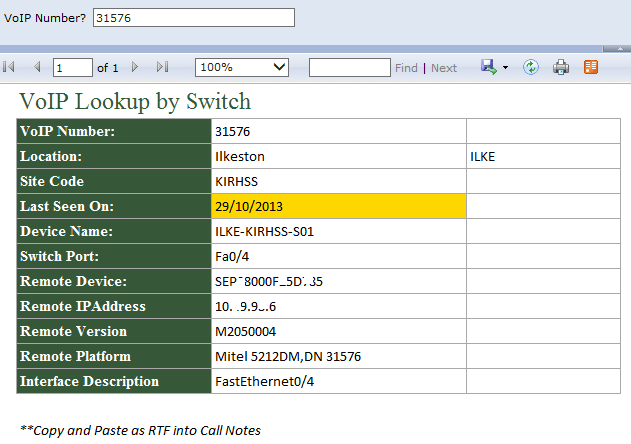Select the KIRHSS site code cell
Screen dimensions: 631x444
tap(339, 181)
